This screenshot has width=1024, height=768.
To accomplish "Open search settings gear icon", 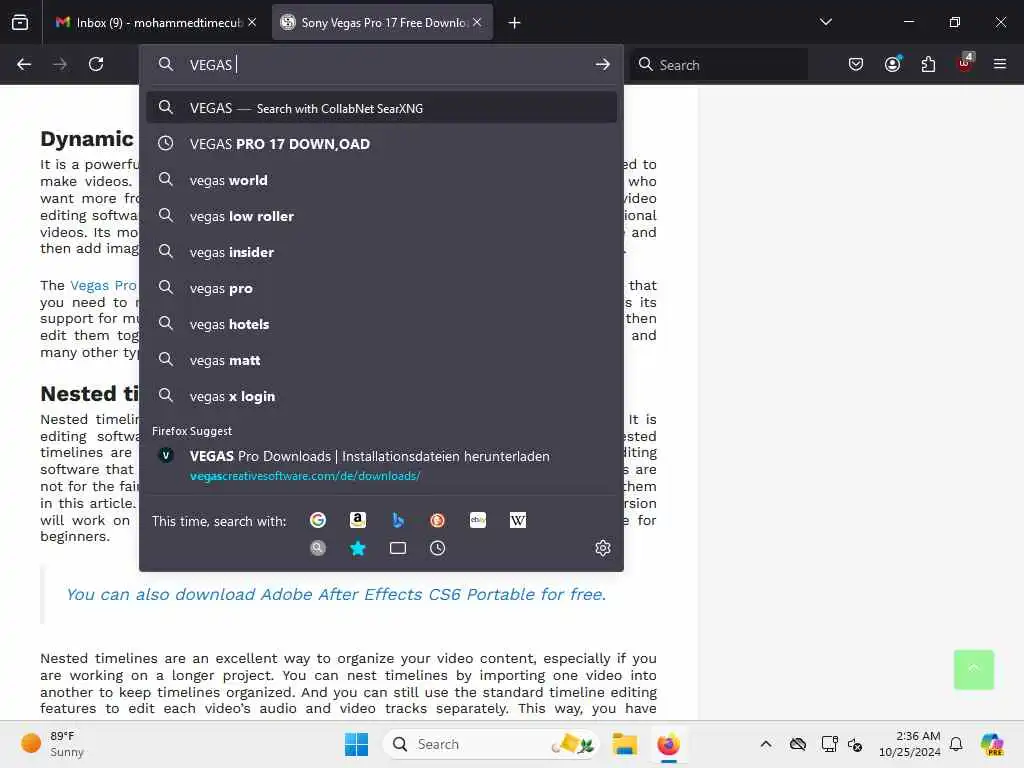I will 603,548.
